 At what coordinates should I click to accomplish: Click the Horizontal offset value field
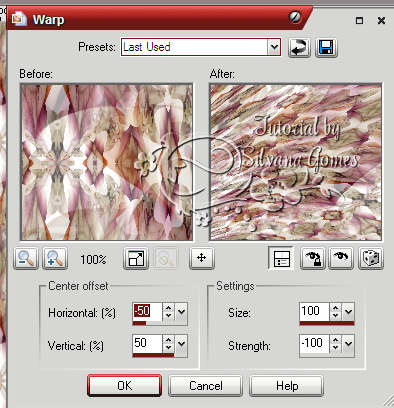click(x=147, y=311)
